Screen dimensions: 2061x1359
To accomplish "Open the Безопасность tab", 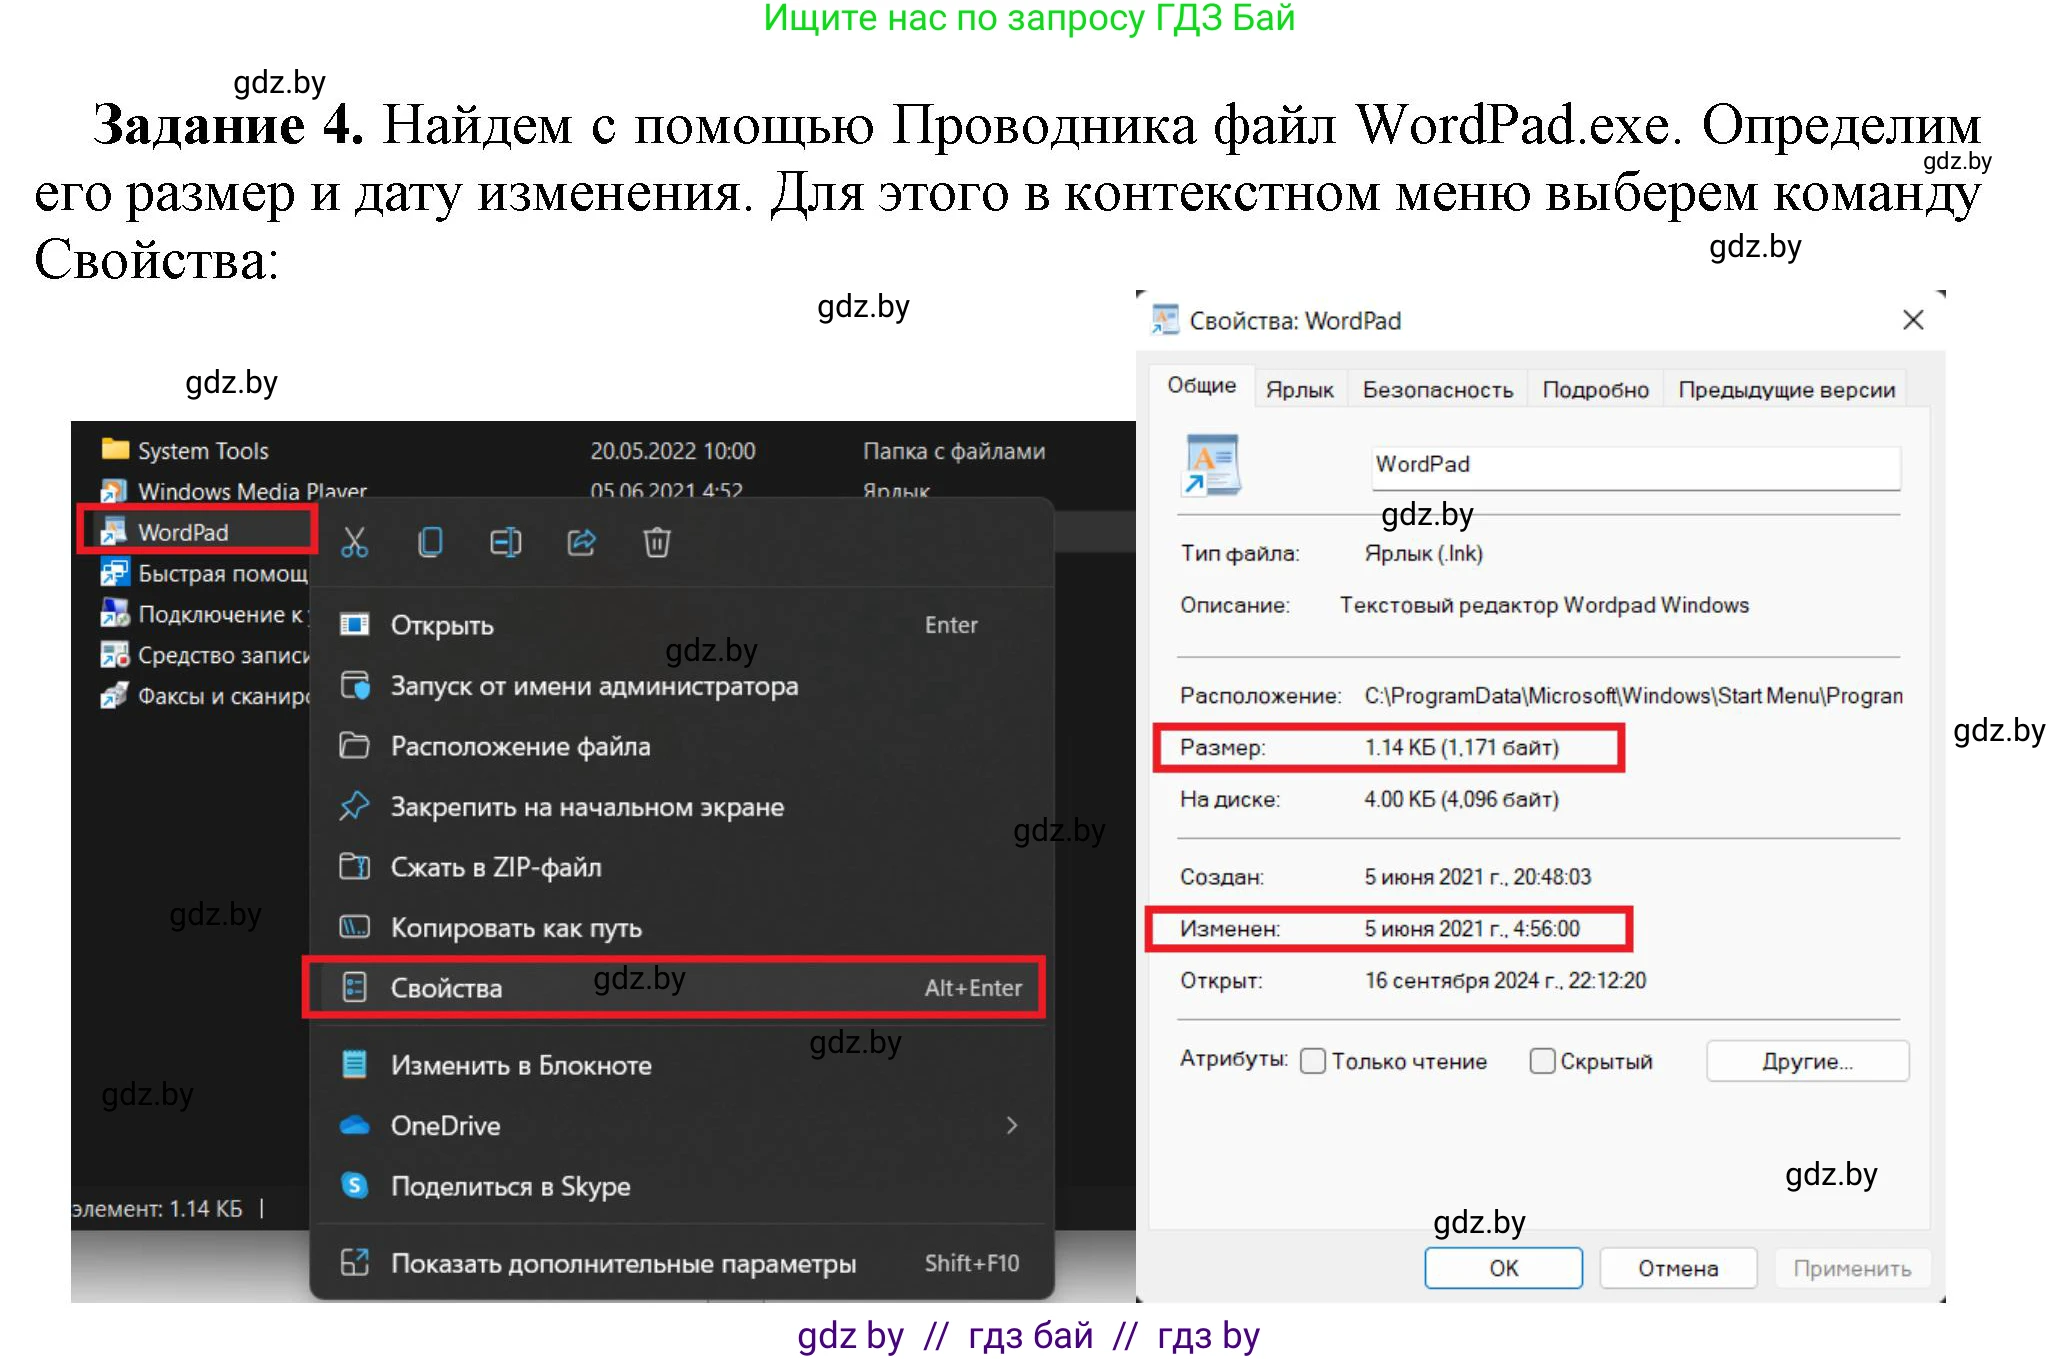I will [x=1437, y=389].
